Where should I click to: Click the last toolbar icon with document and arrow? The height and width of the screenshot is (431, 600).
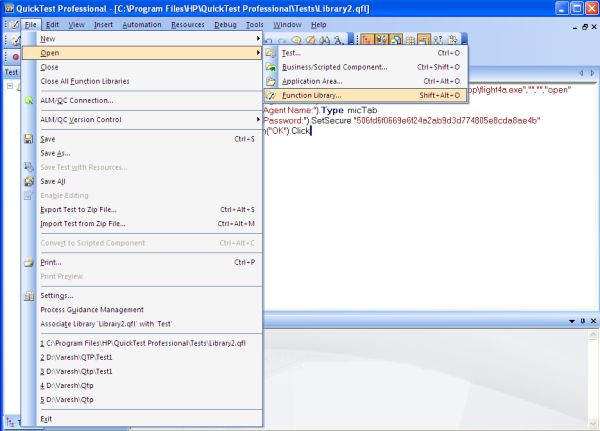point(453,40)
